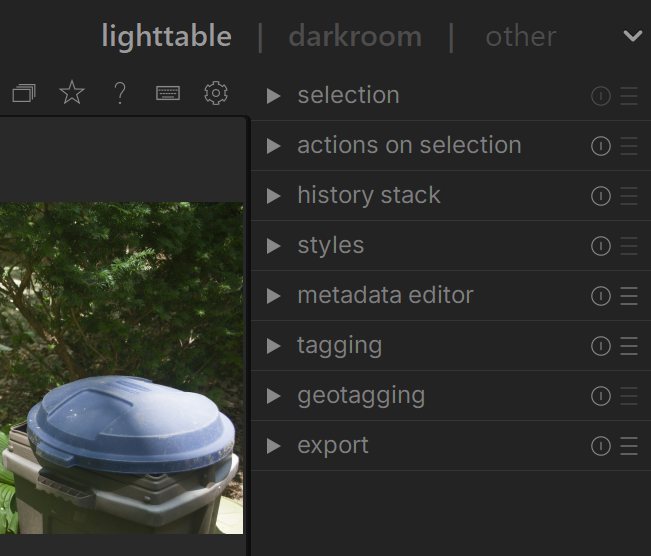
Task: Switch to the darkroom view
Action: pyautogui.click(x=355, y=37)
